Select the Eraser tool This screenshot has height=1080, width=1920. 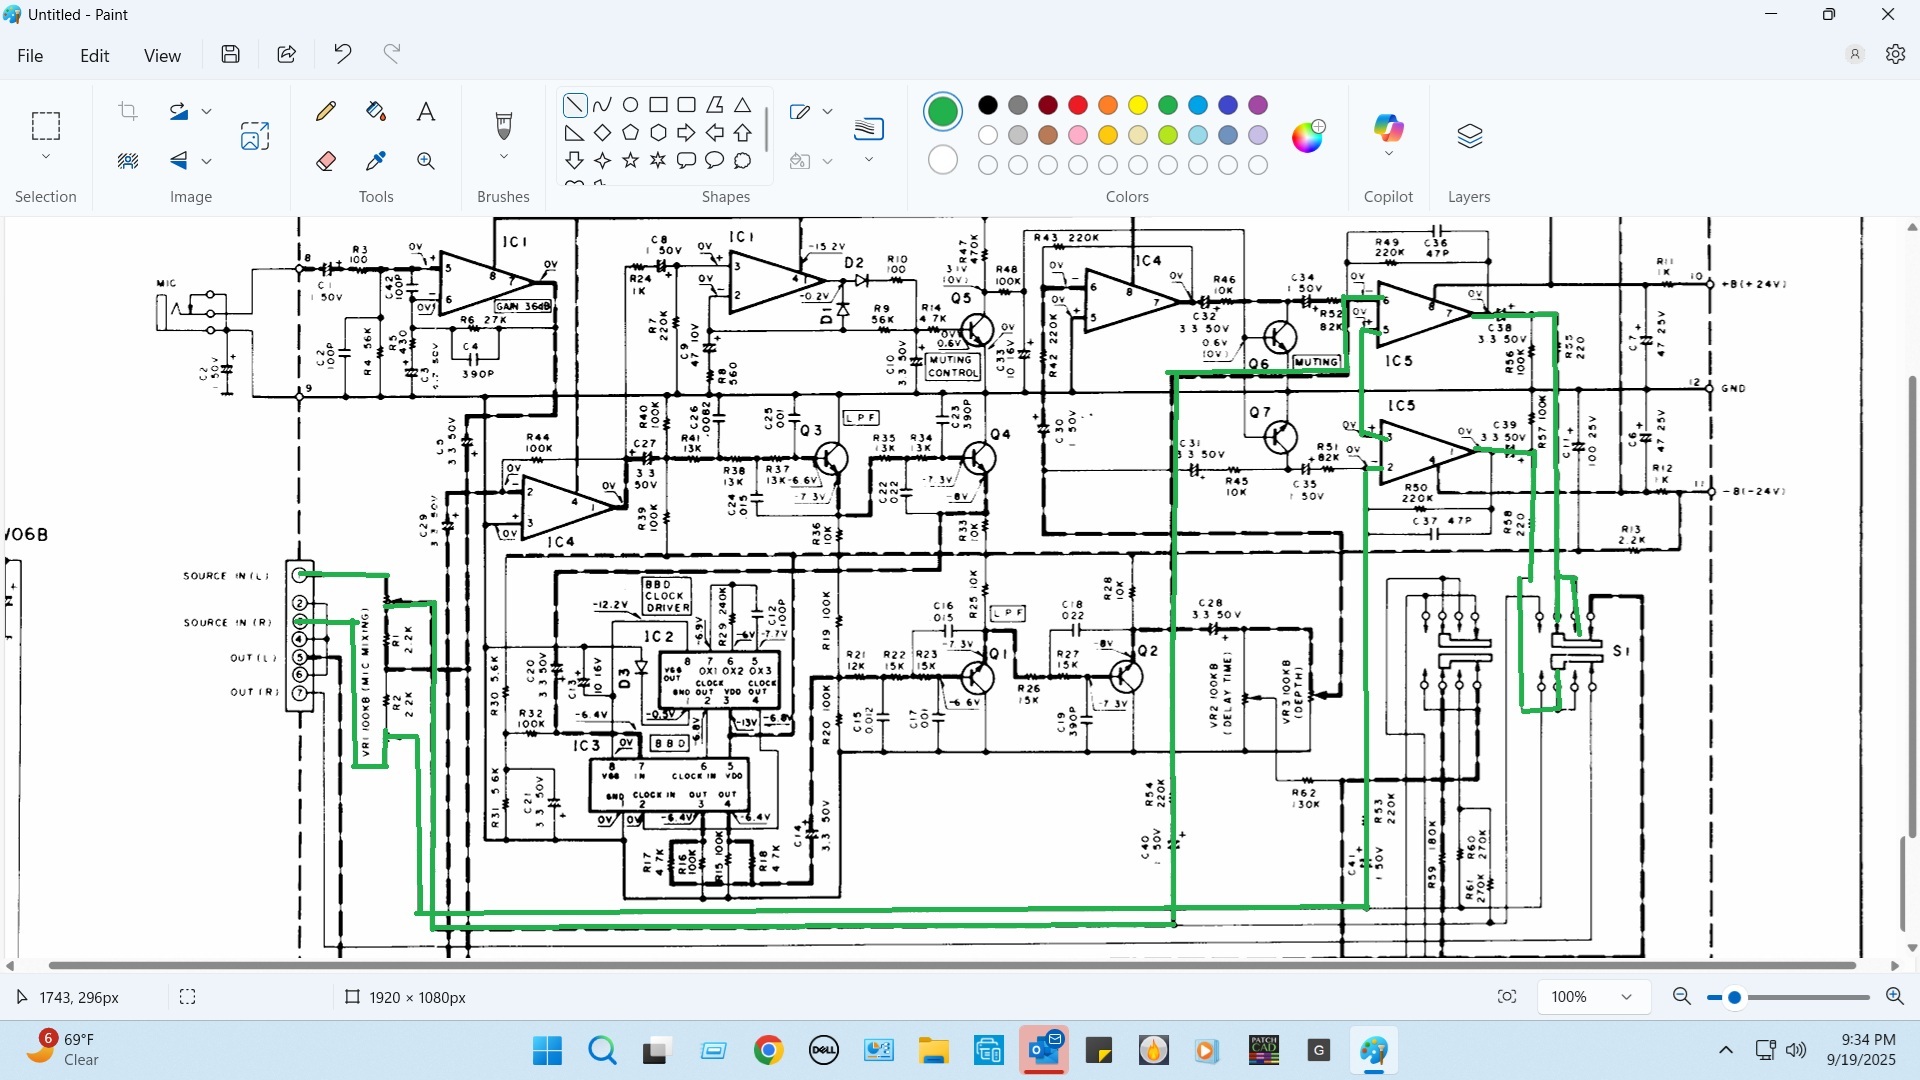point(326,161)
